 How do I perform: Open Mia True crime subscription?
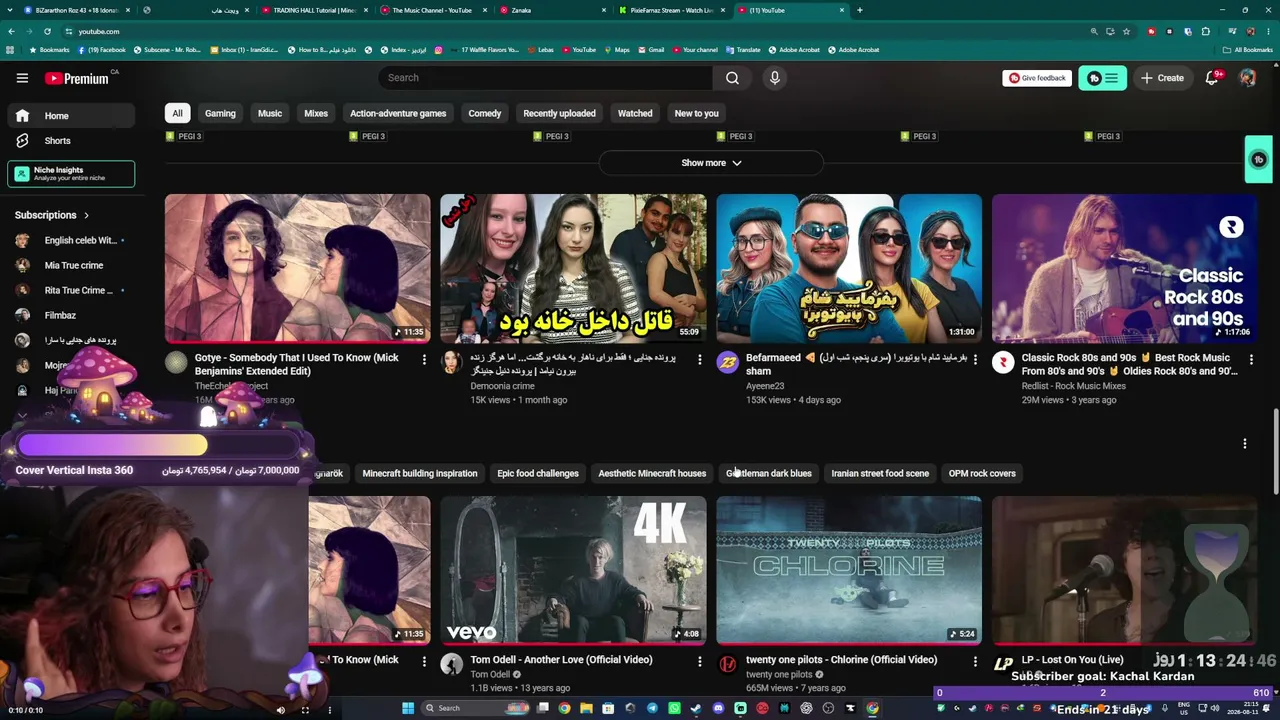(x=70, y=265)
